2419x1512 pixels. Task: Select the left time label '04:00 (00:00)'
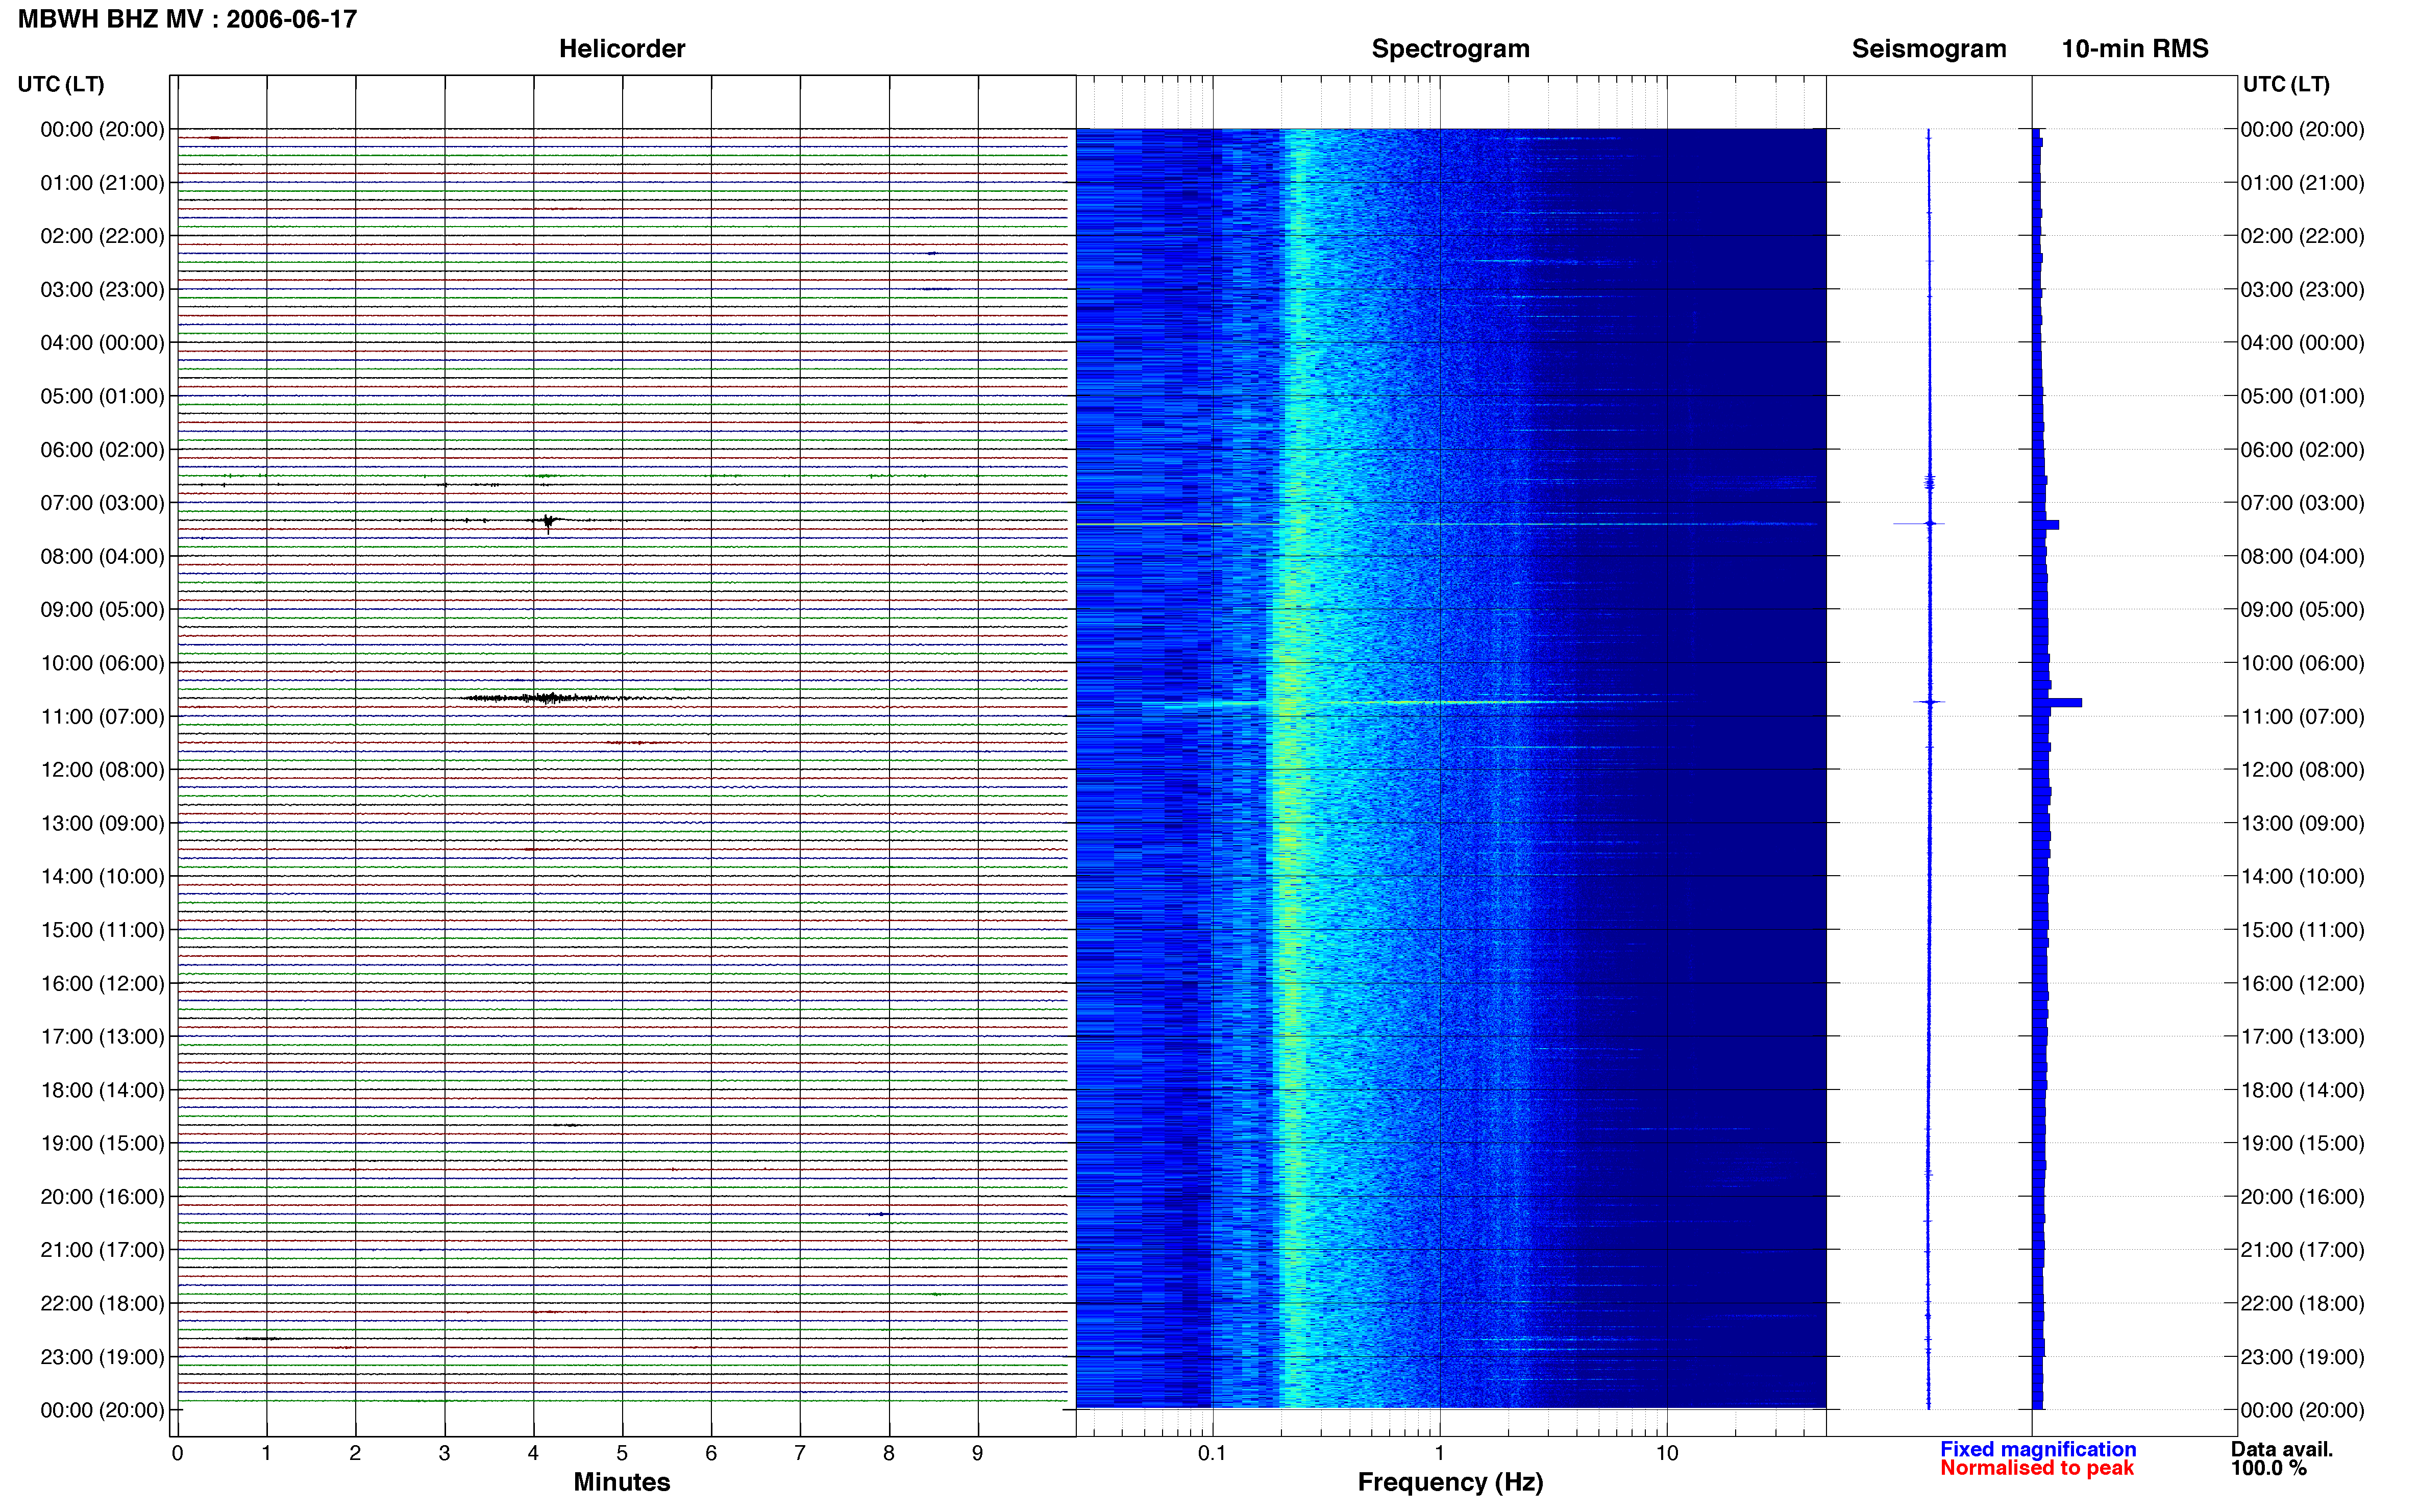tap(102, 343)
